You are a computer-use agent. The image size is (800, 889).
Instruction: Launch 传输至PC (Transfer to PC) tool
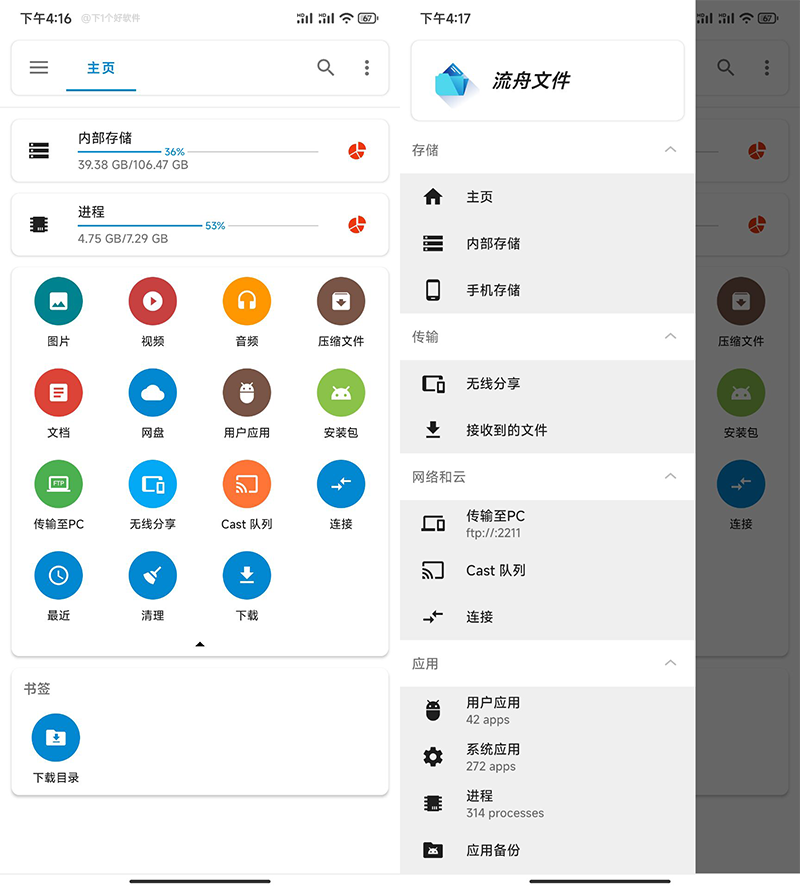click(x=58, y=484)
